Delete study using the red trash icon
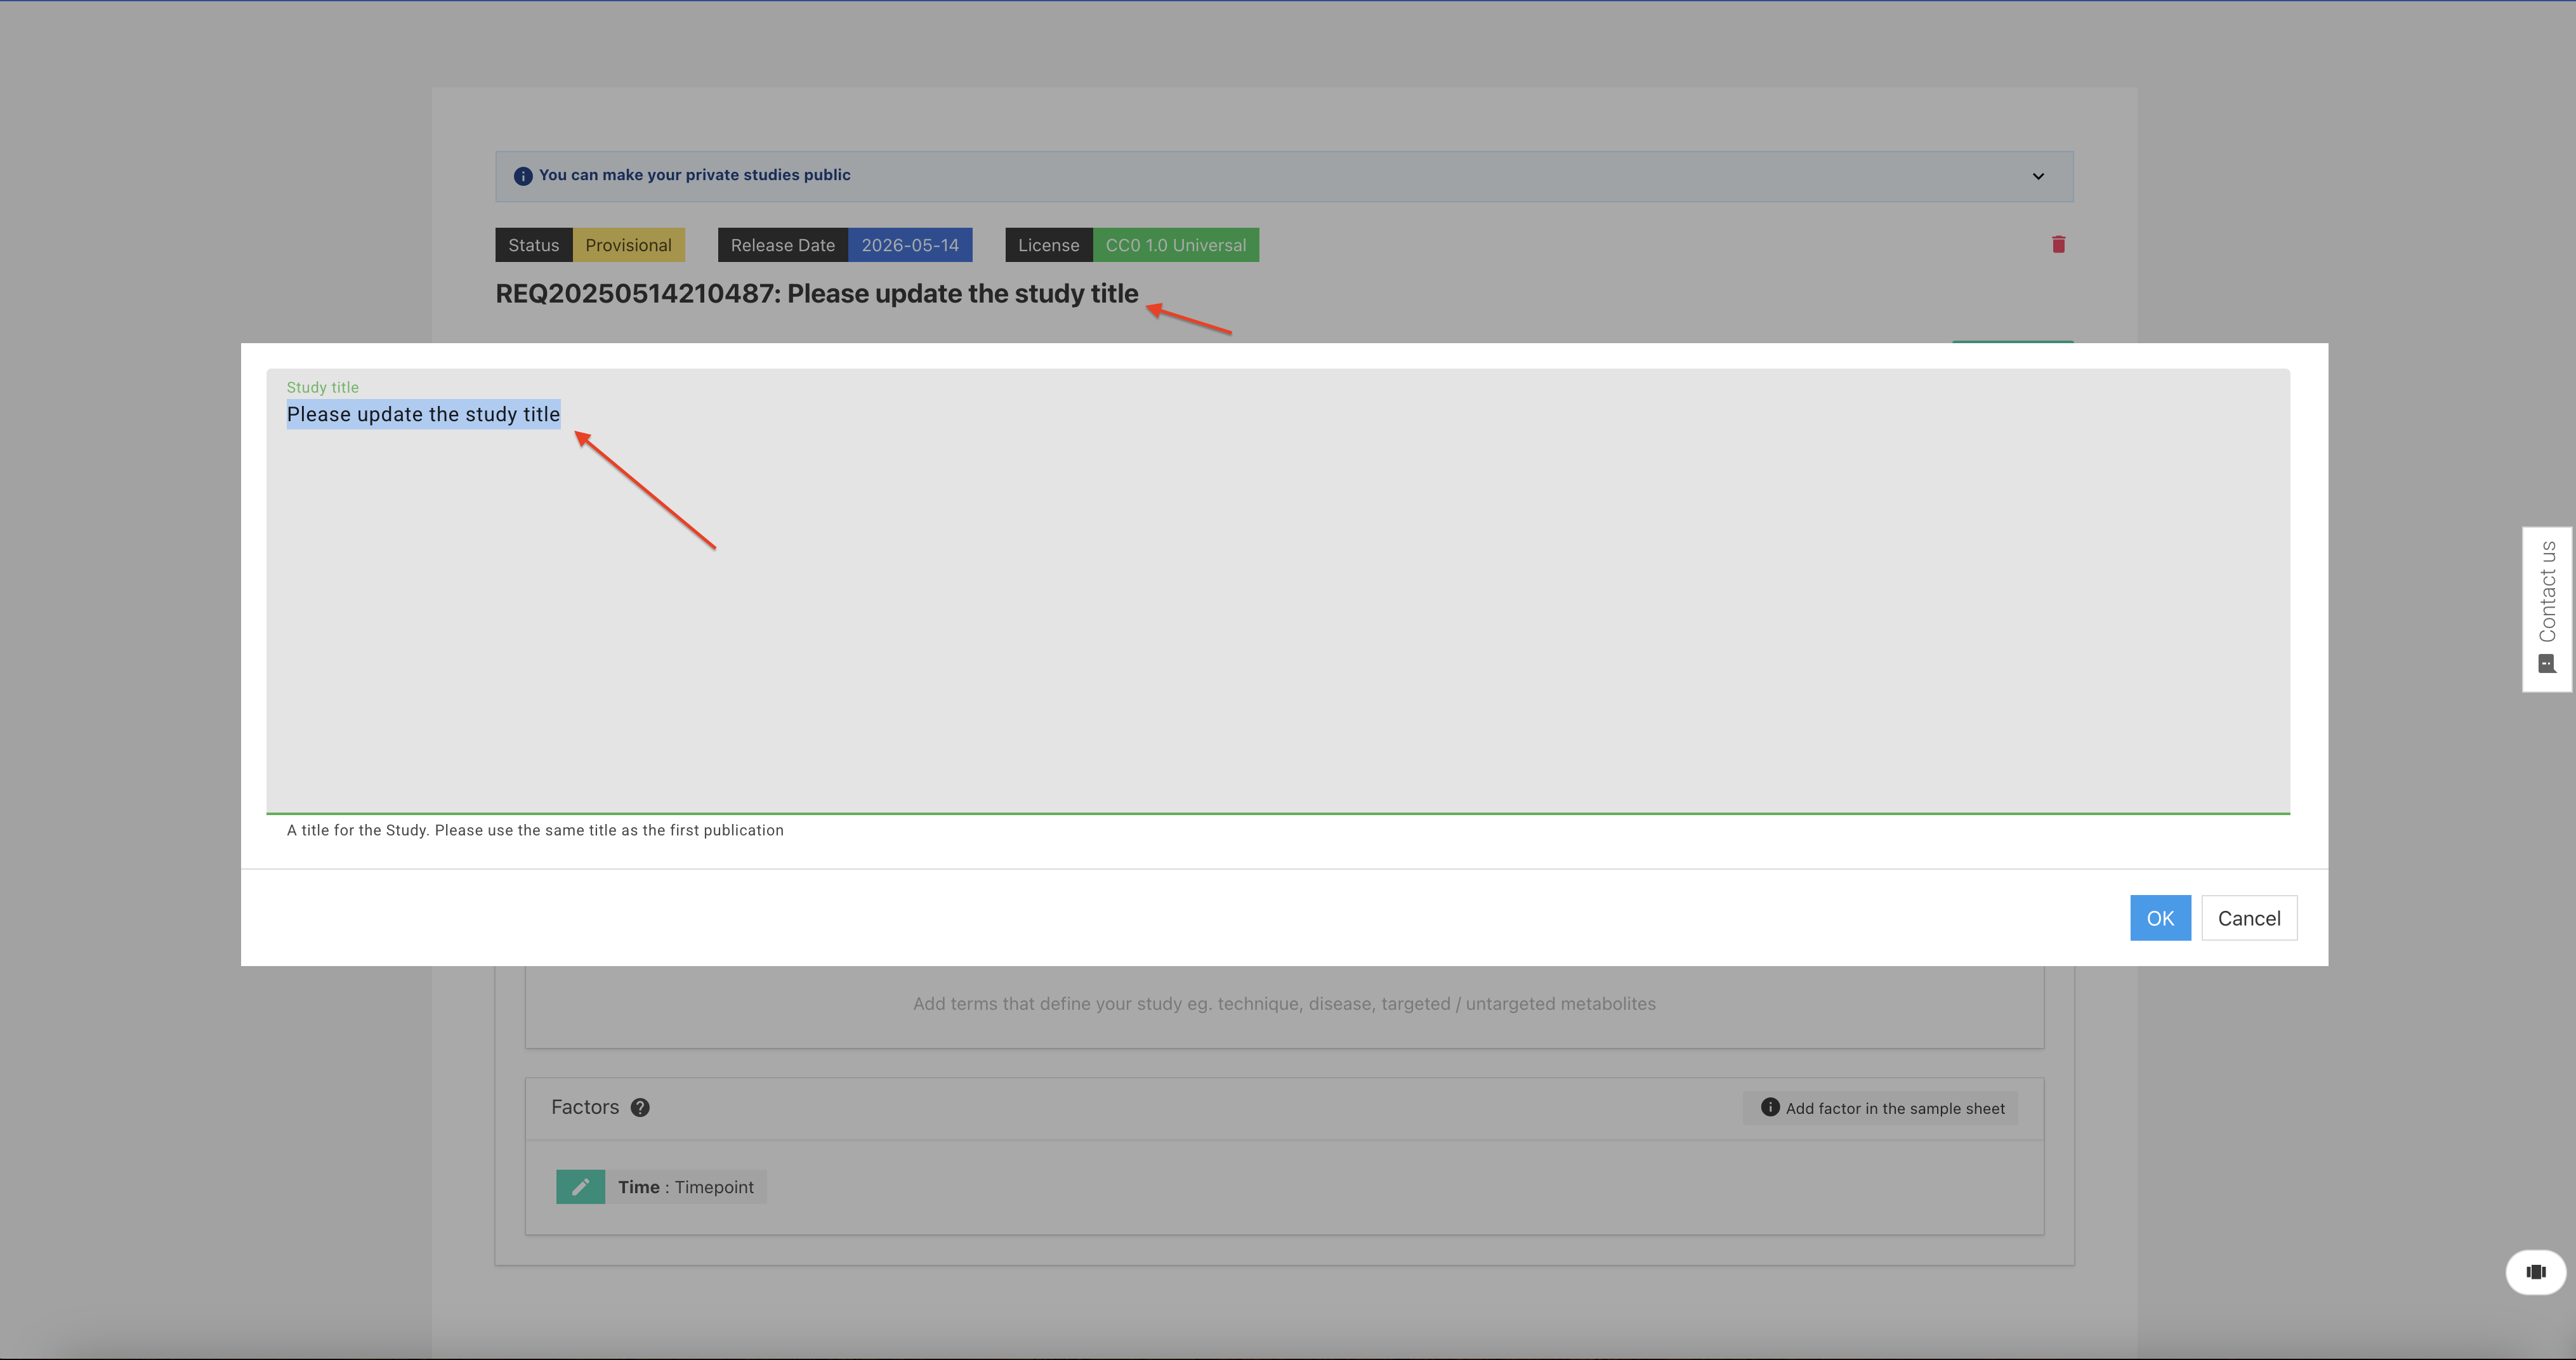2576x1360 pixels. 2058,244
